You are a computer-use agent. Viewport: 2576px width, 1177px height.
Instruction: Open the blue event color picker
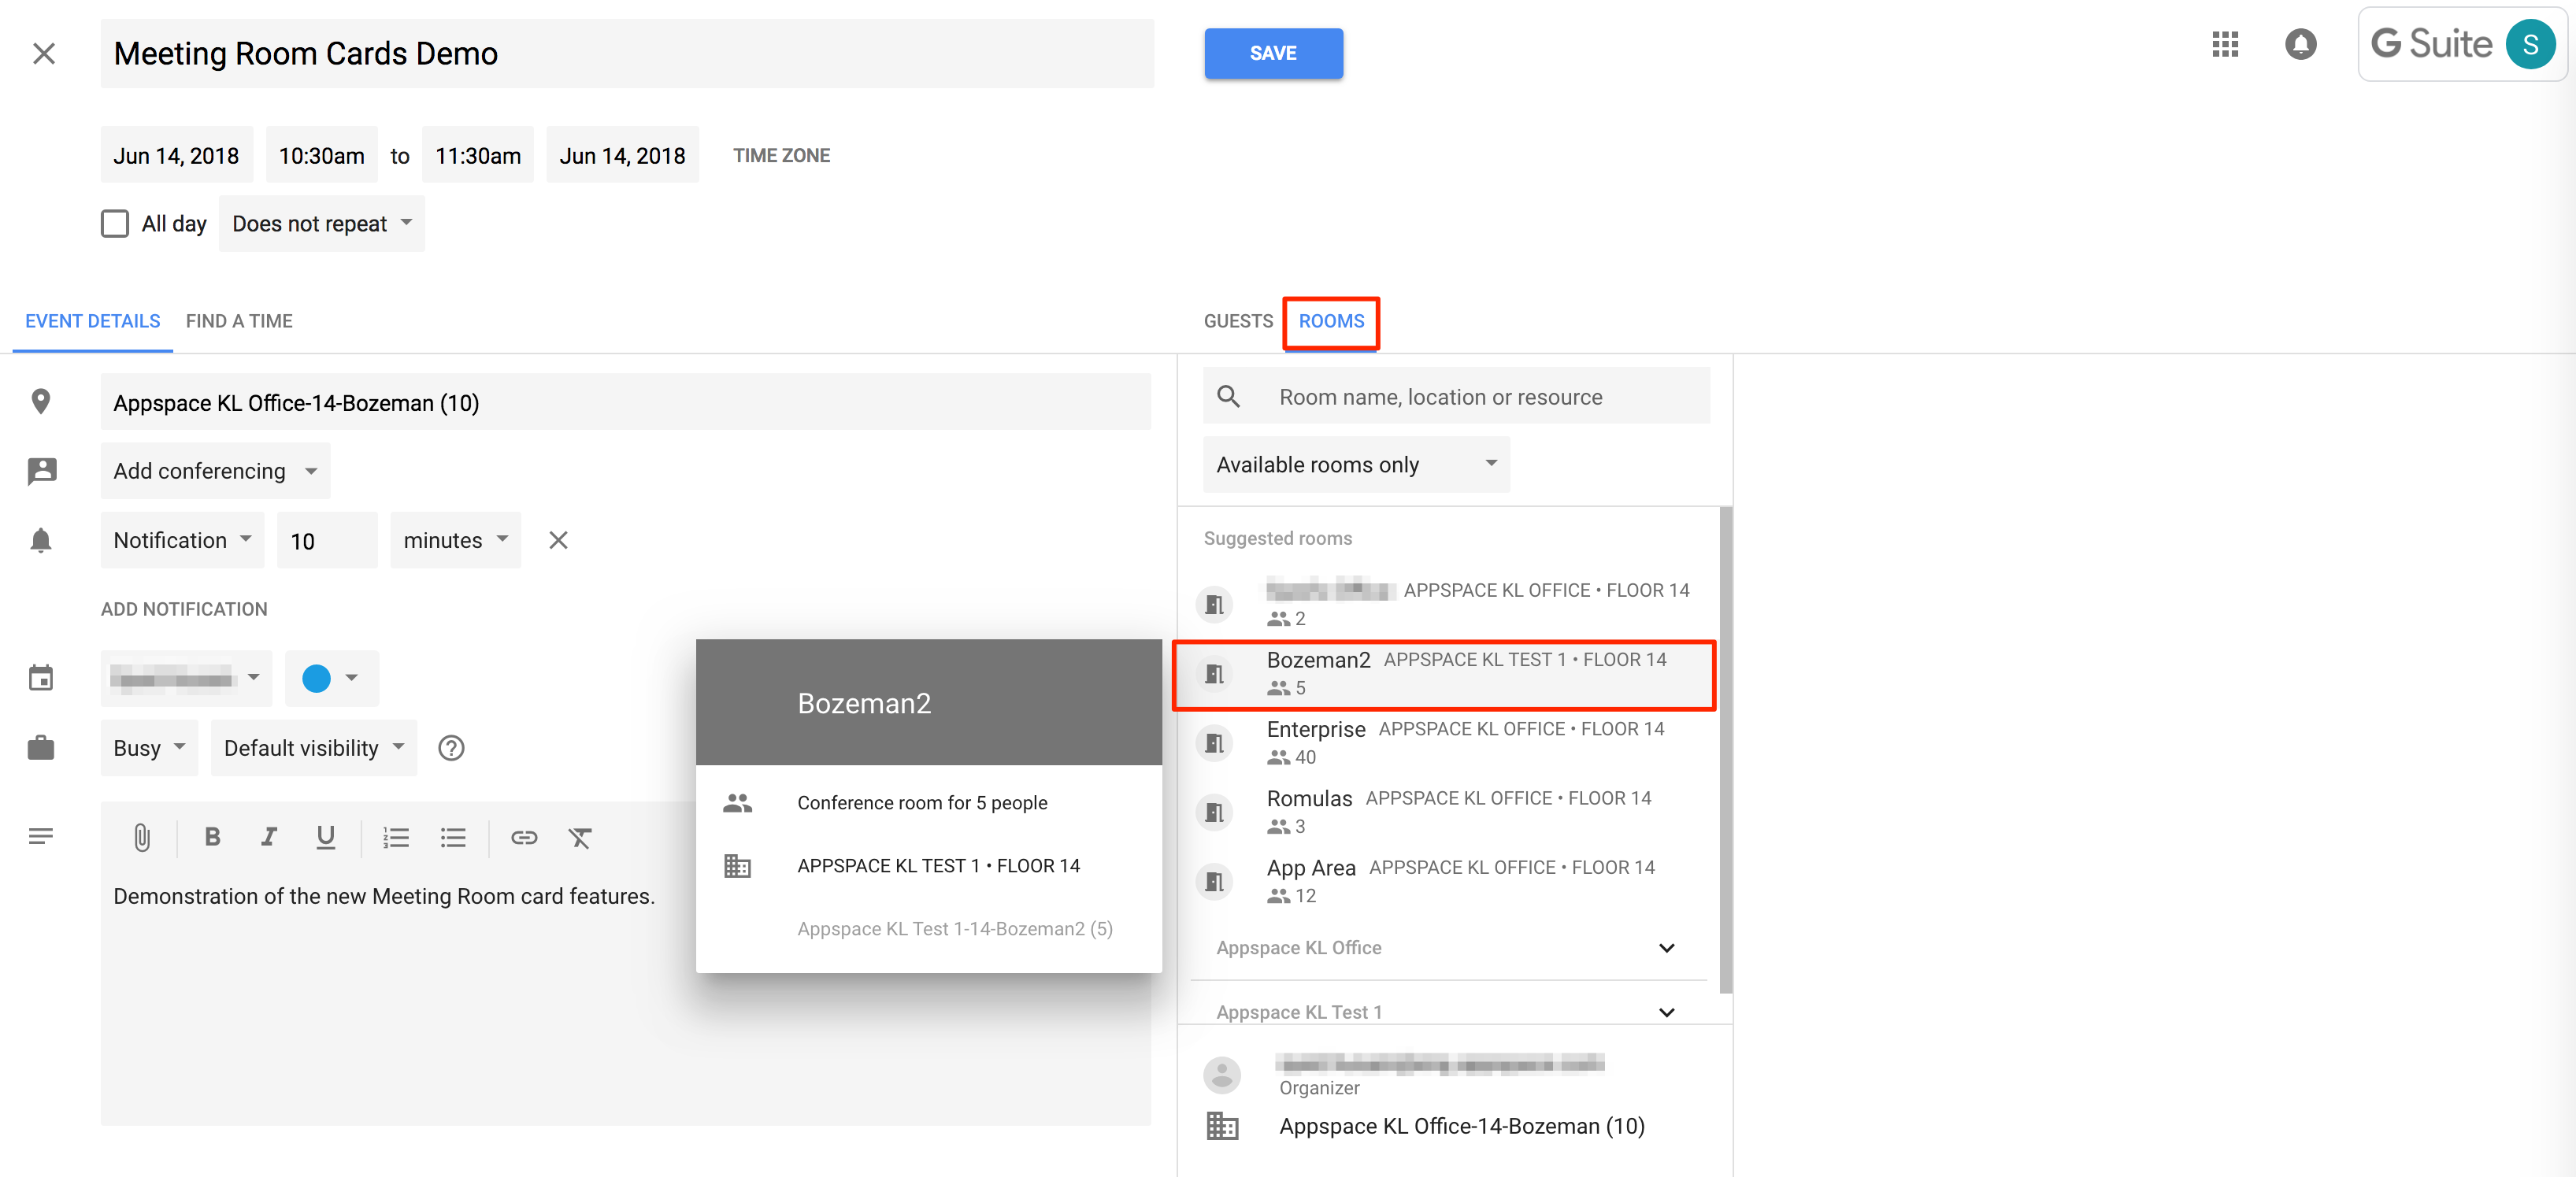pos(331,678)
